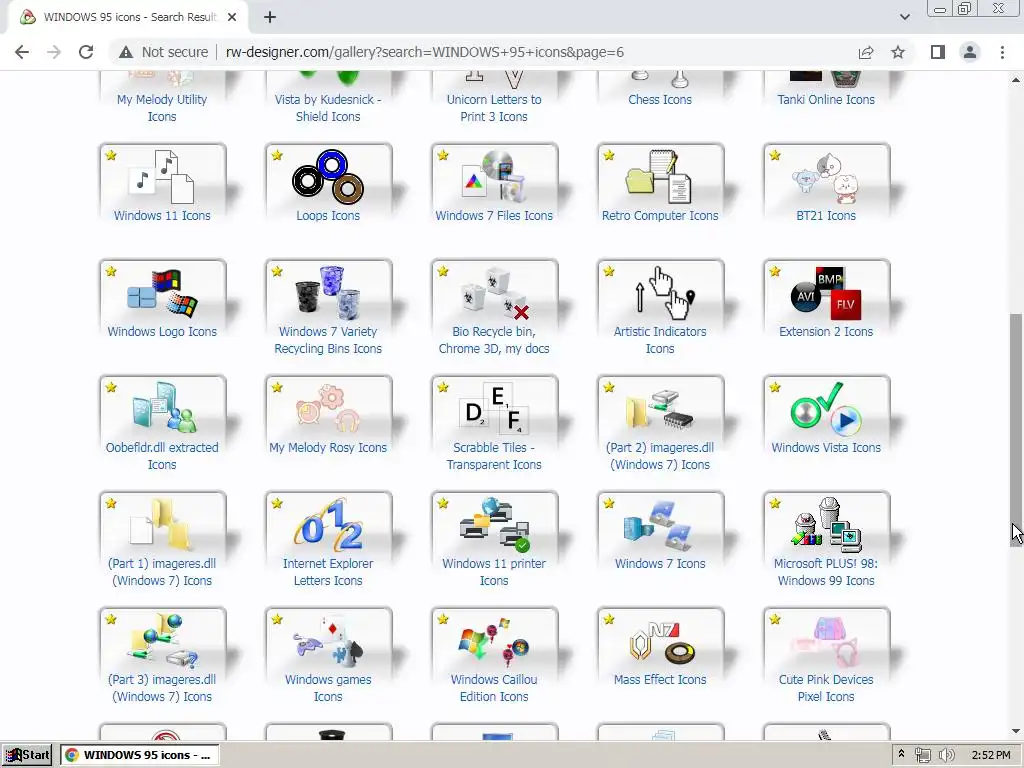Share this page via share icon
1024x768 pixels.
coord(866,52)
